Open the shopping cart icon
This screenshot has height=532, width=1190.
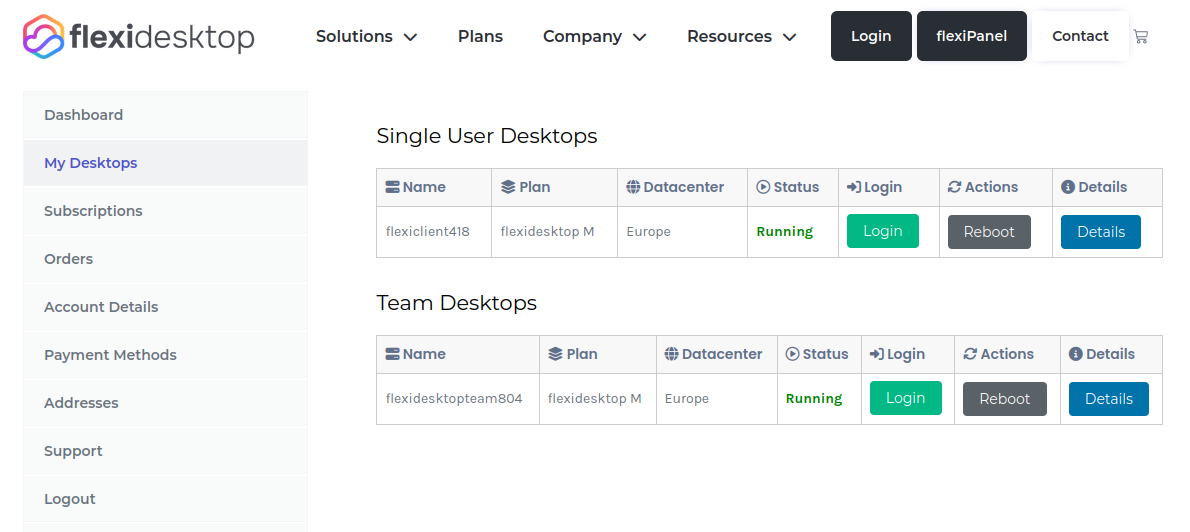click(x=1141, y=37)
